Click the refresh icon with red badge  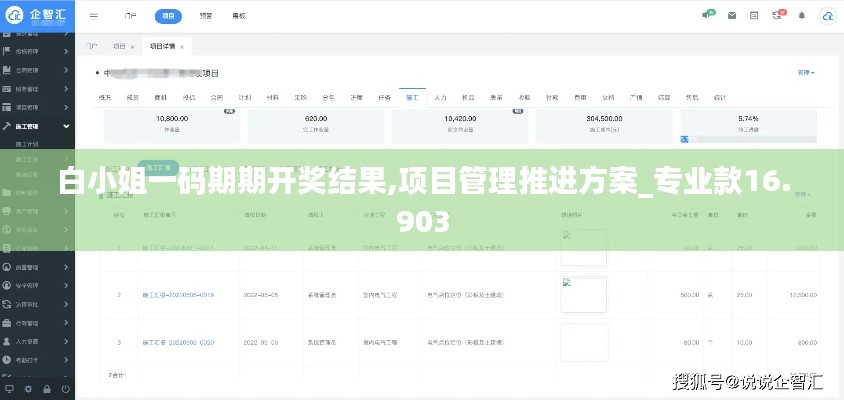point(777,15)
